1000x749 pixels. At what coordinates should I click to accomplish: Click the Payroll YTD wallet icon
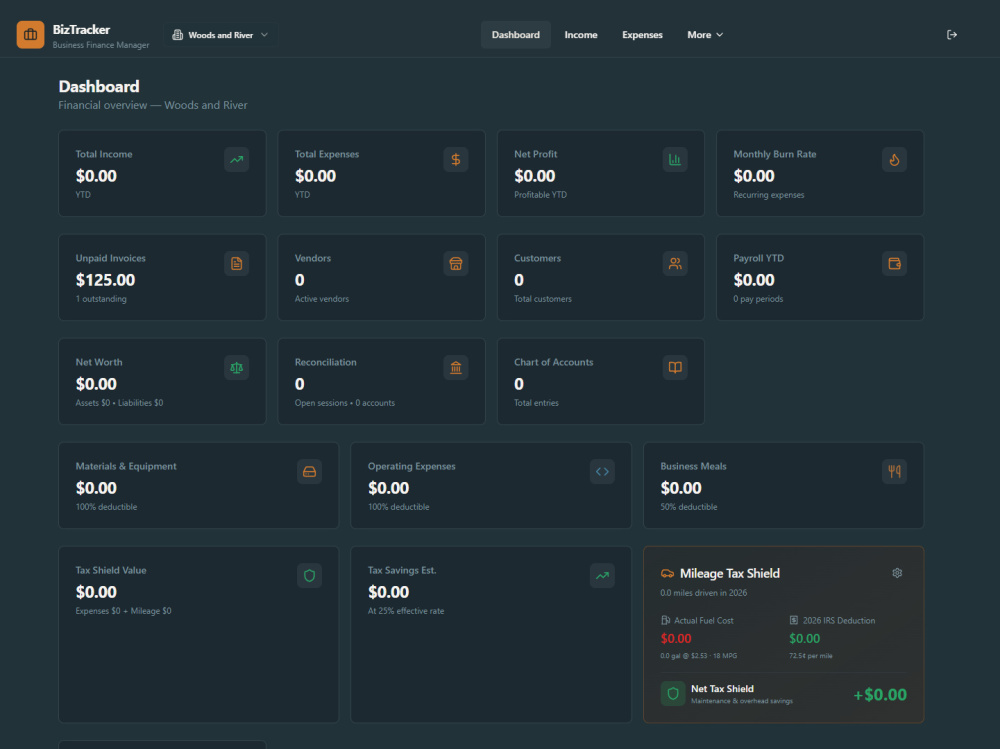[894, 263]
